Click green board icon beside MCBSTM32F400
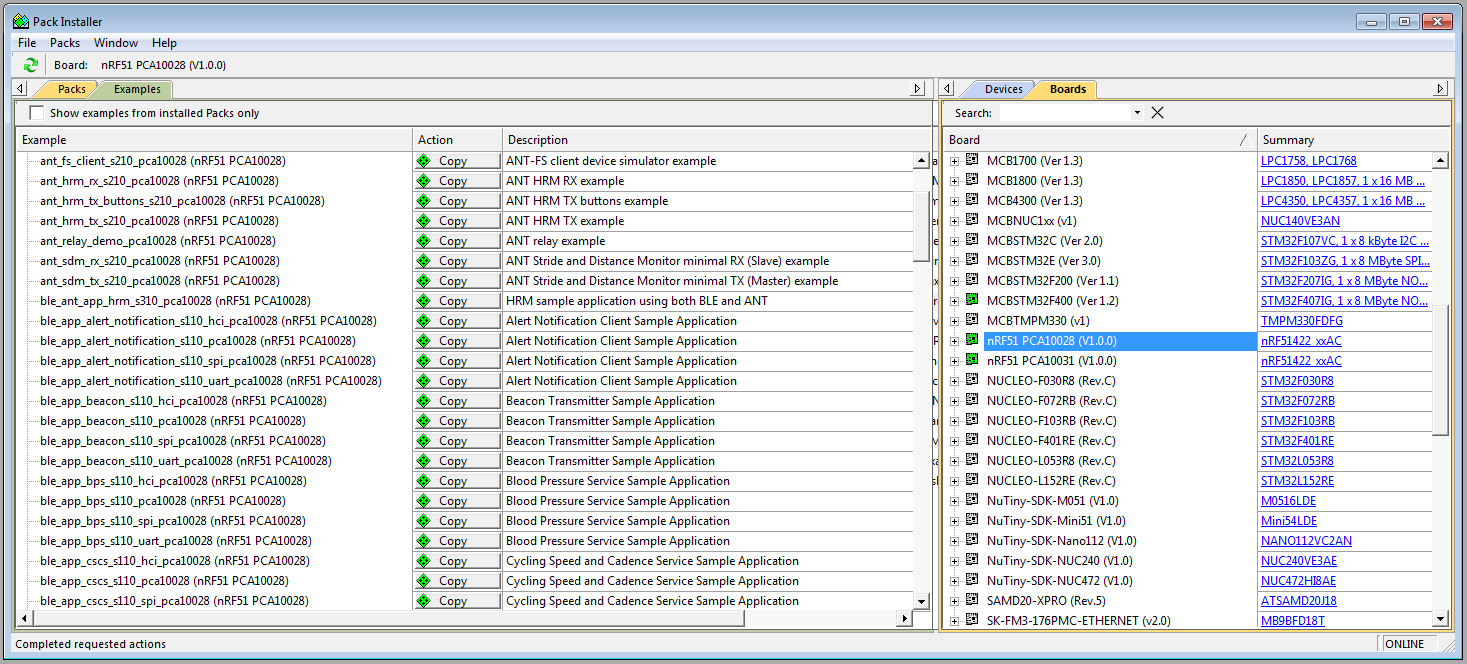The width and height of the screenshot is (1467, 664). [972, 300]
